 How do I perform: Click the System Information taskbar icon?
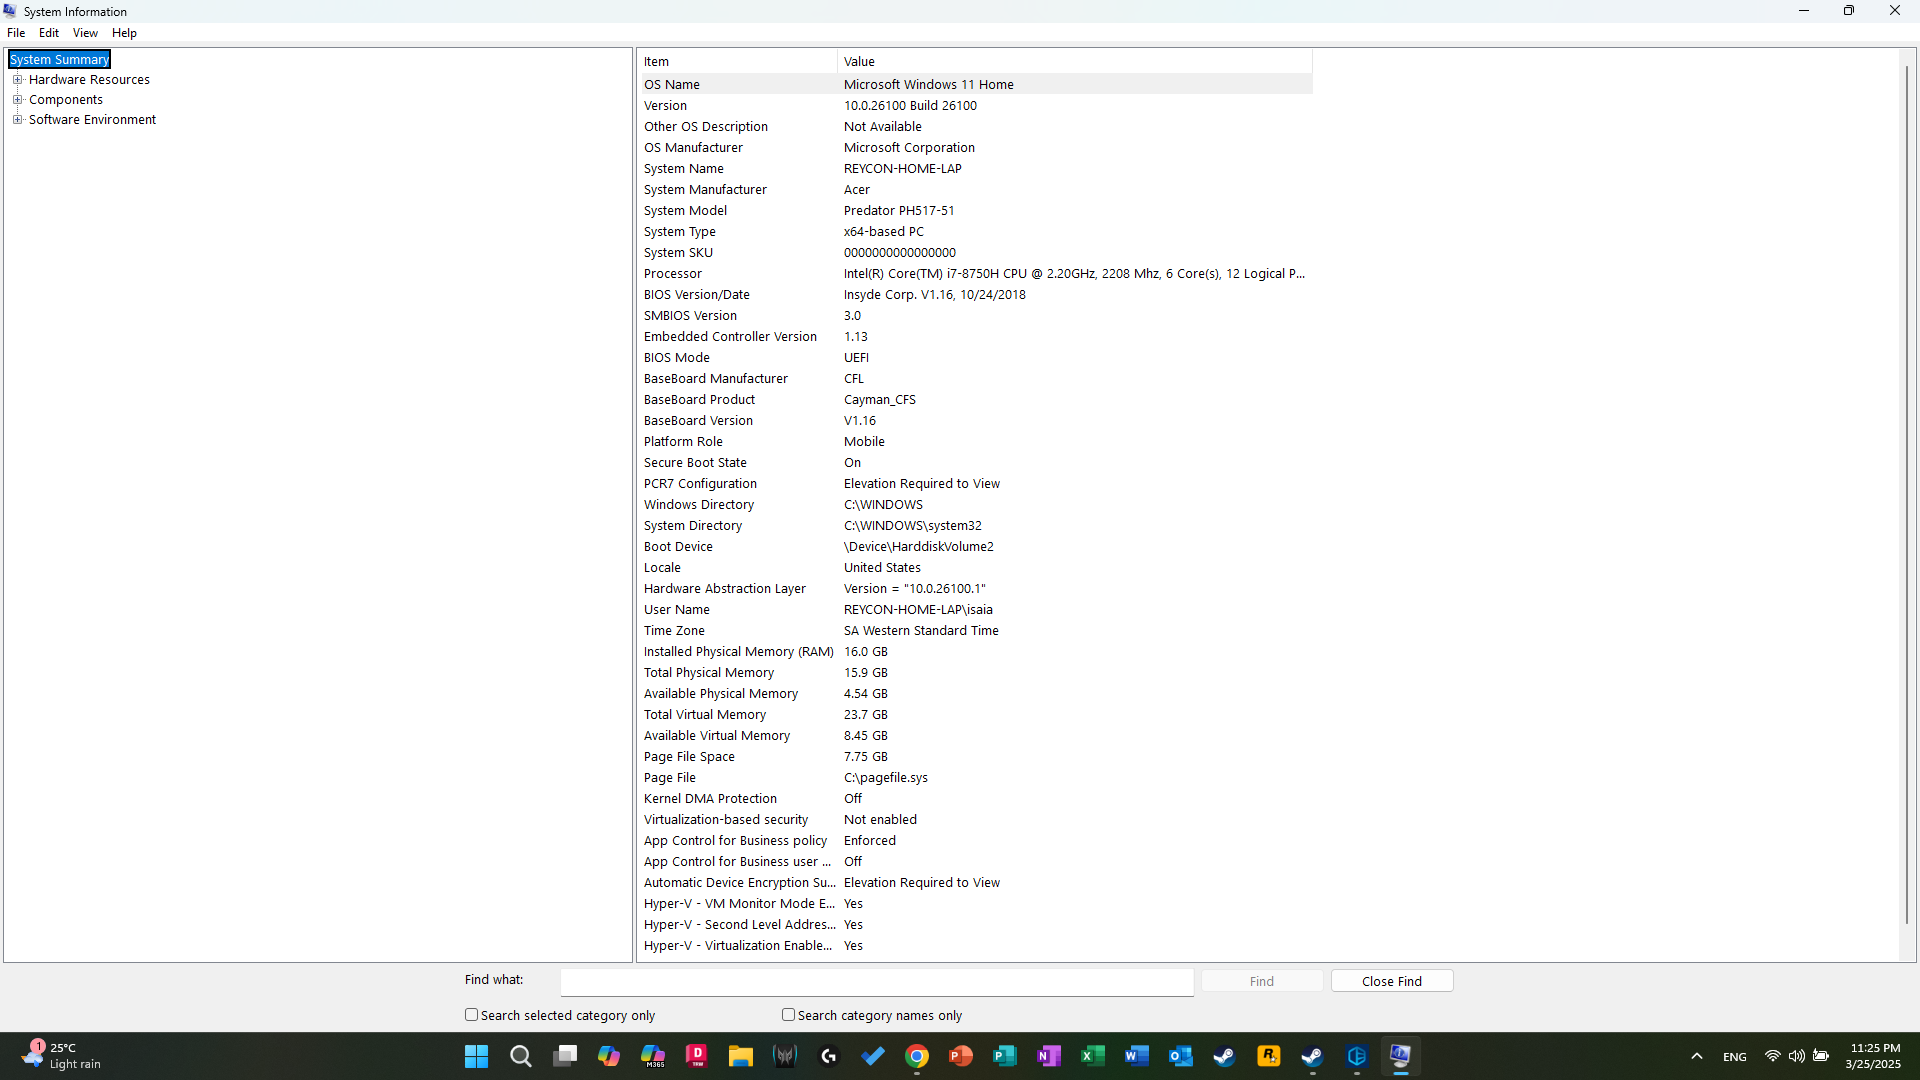[x=1400, y=1056]
